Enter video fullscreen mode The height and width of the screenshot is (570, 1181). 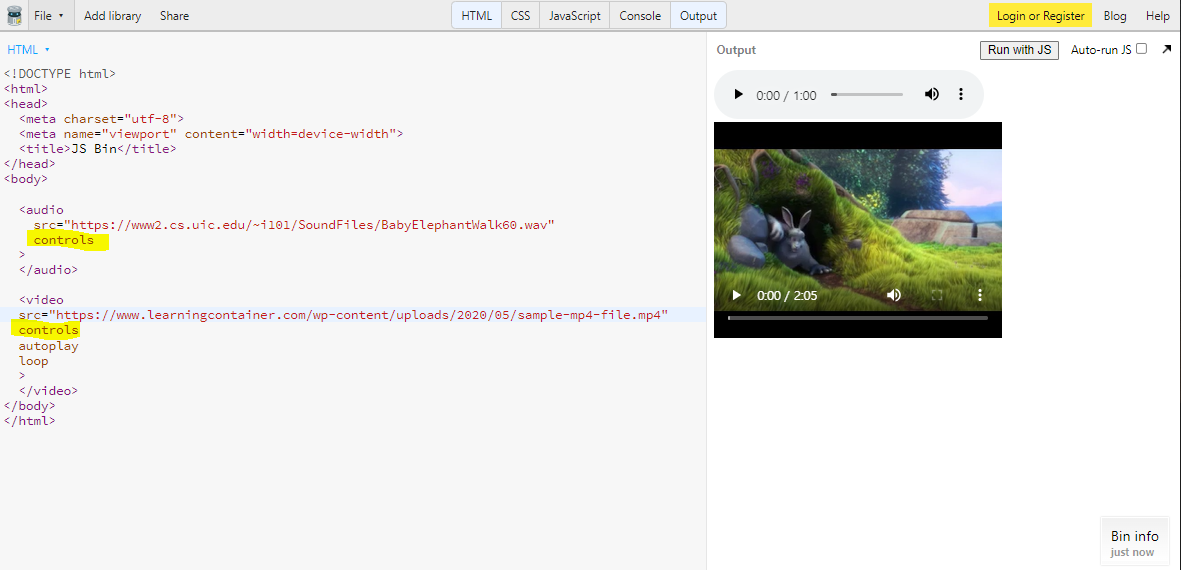coord(938,295)
